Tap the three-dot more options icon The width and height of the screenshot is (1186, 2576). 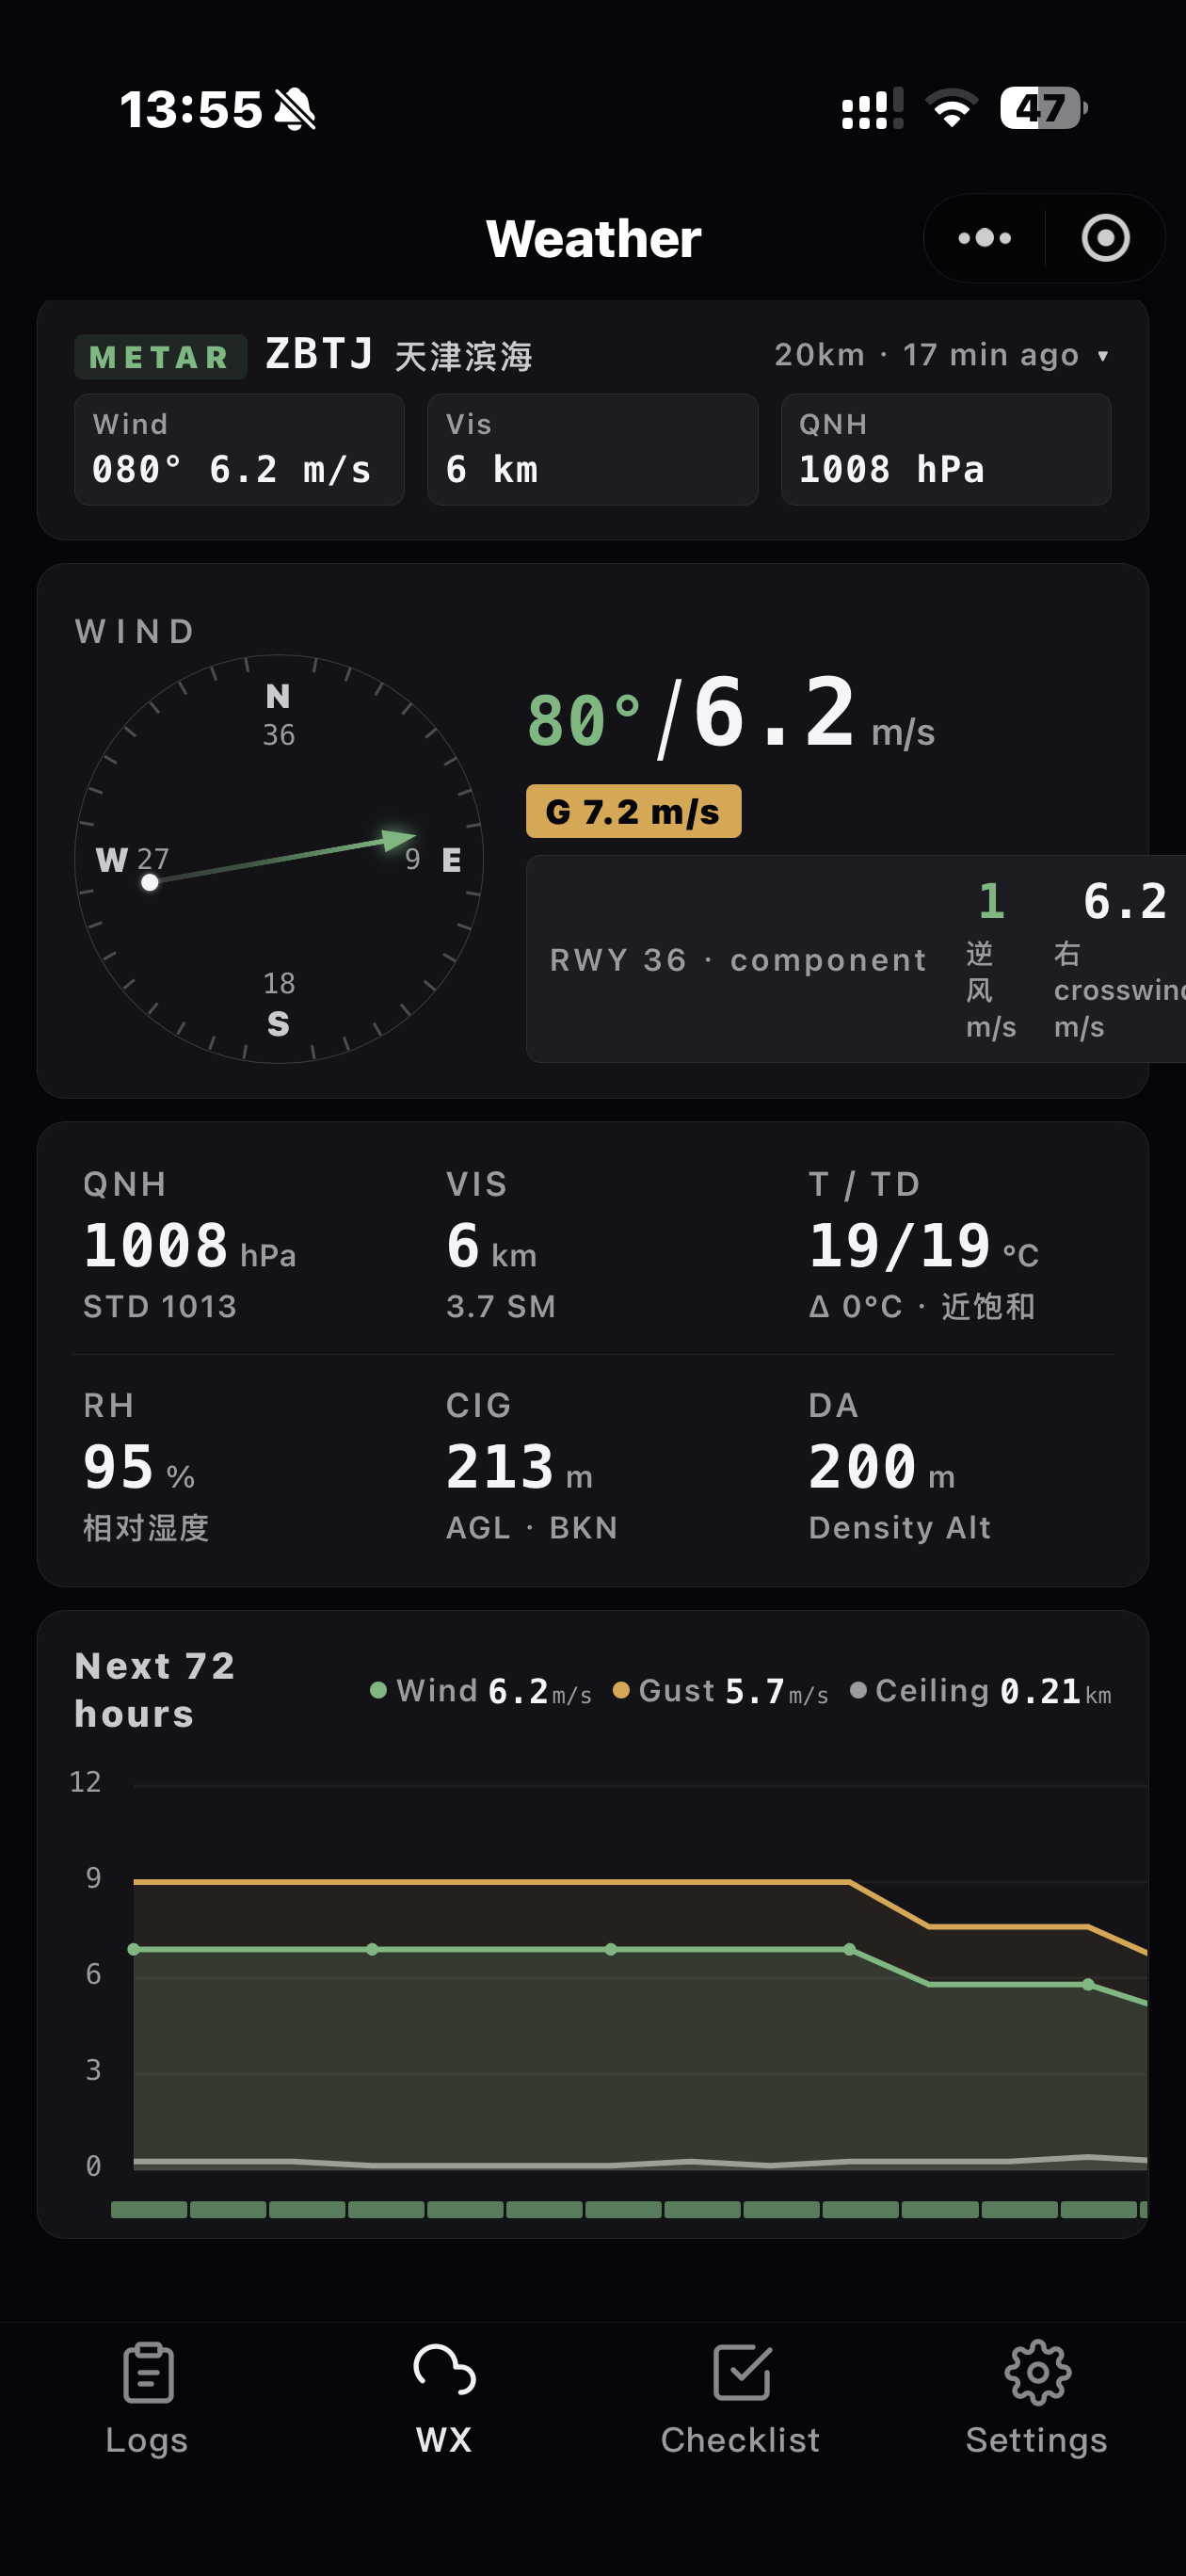984,238
